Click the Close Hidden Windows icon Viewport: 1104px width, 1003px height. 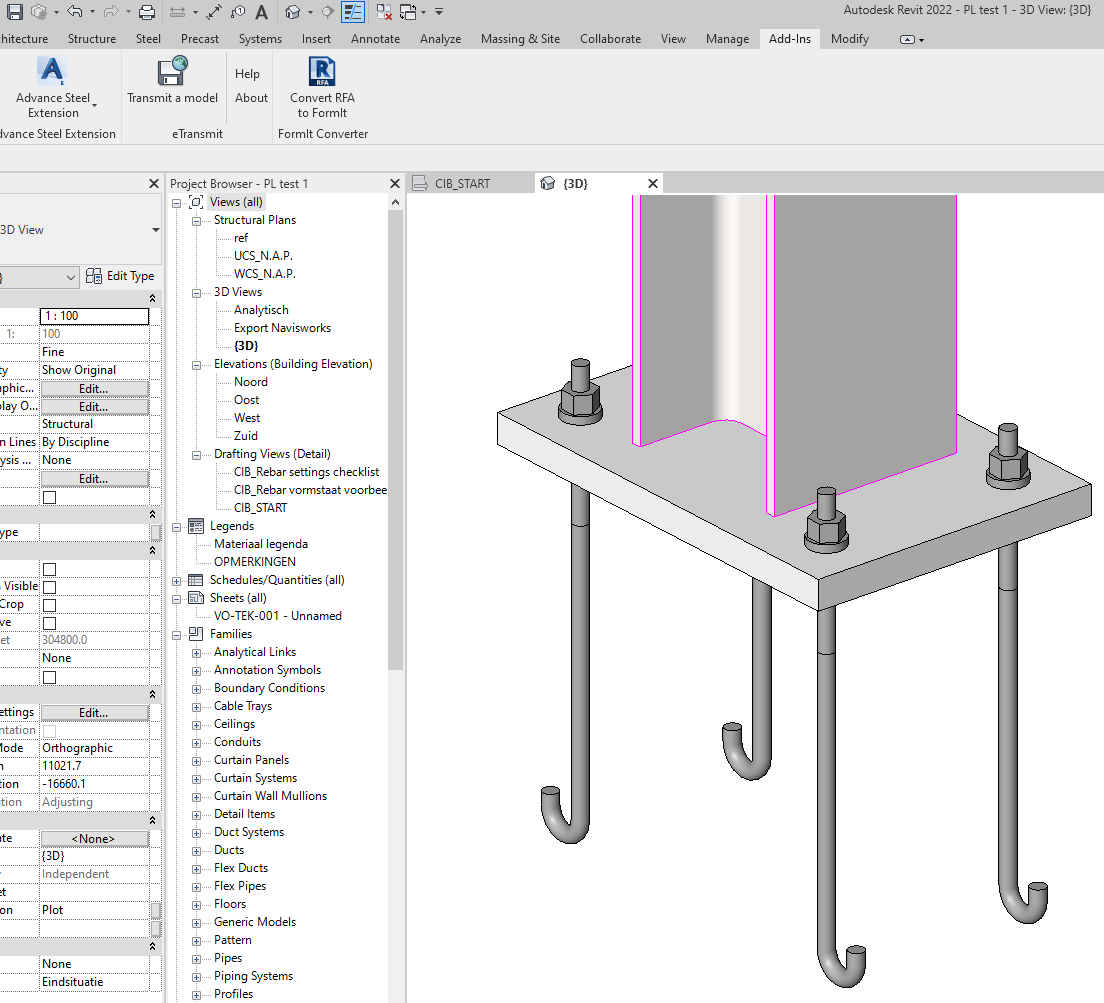[x=384, y=11]
